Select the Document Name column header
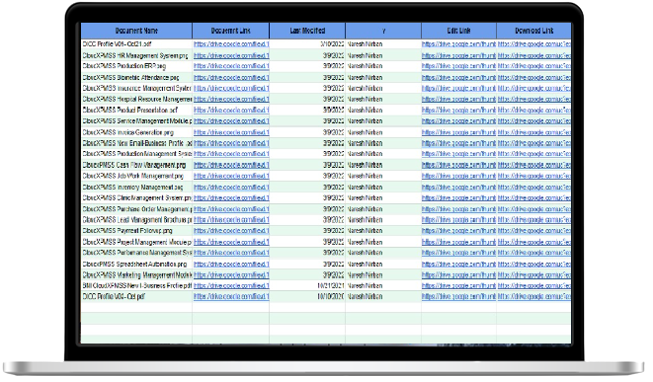The height and width of the screenshot is (382, 653). pyautogui.click(x=137, y=31)
